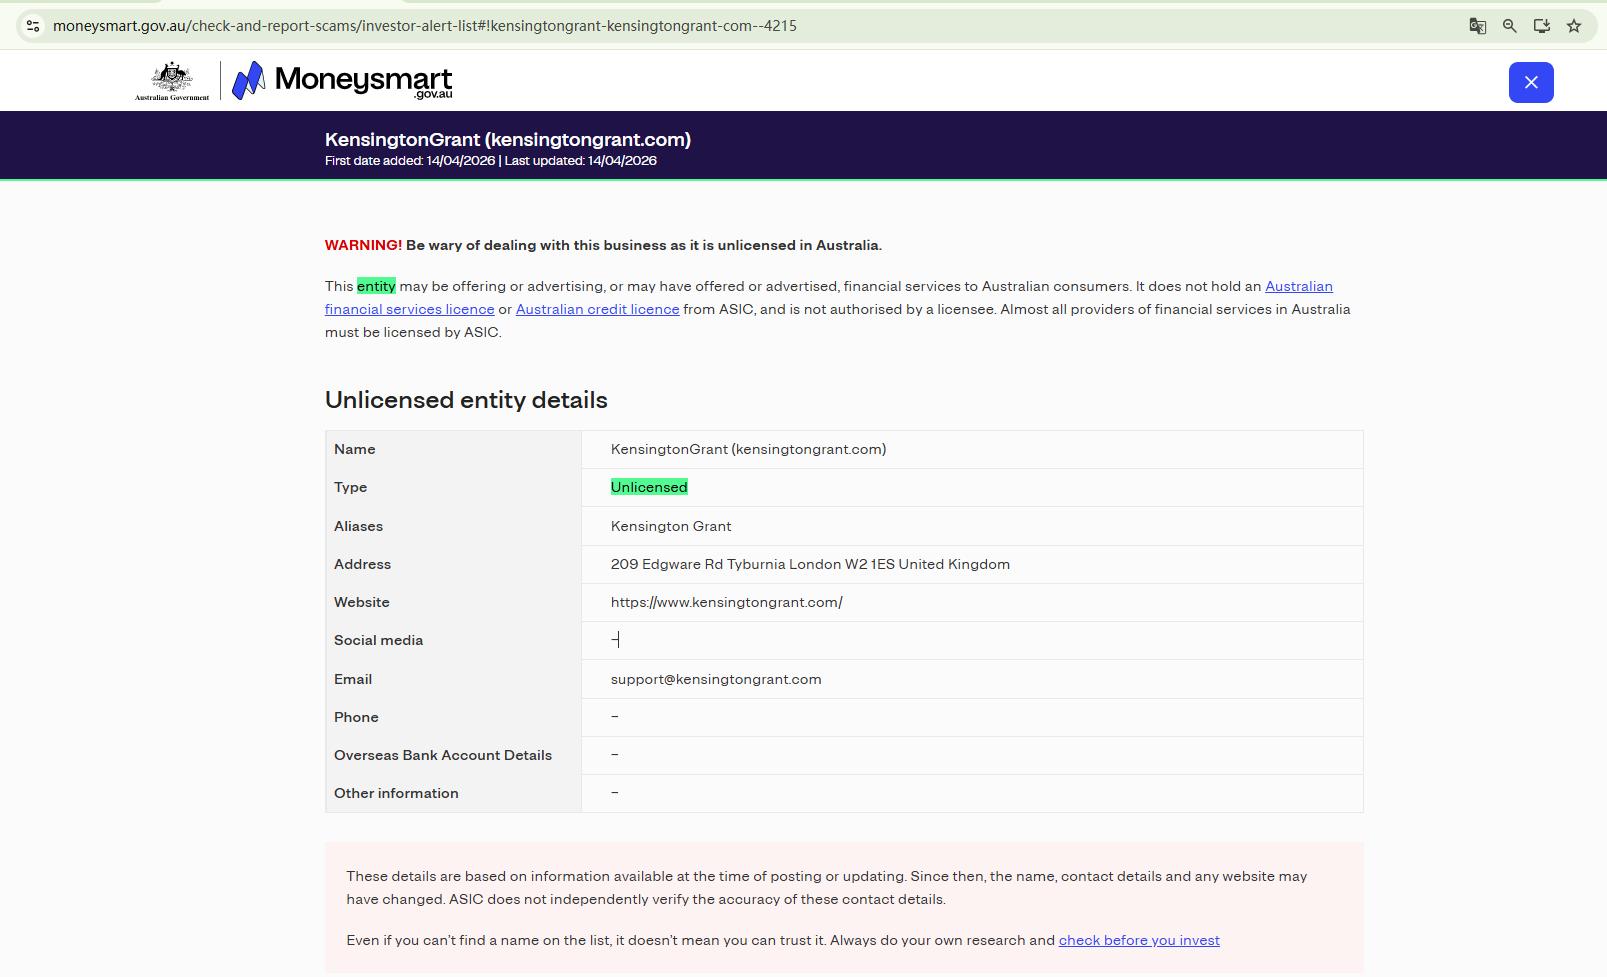The image size is (1607, 977).
Task: Click the WARNING! red text
Action: 363,245
